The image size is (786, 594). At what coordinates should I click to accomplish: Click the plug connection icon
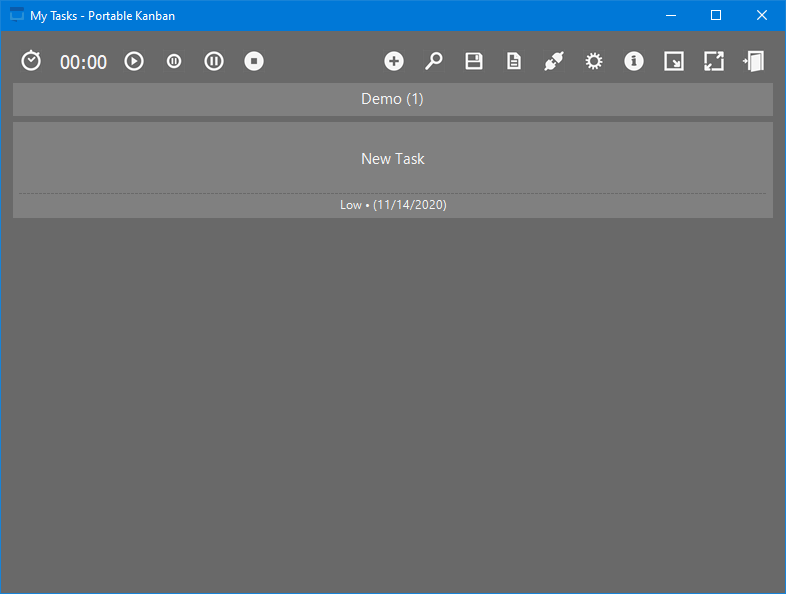554,61
